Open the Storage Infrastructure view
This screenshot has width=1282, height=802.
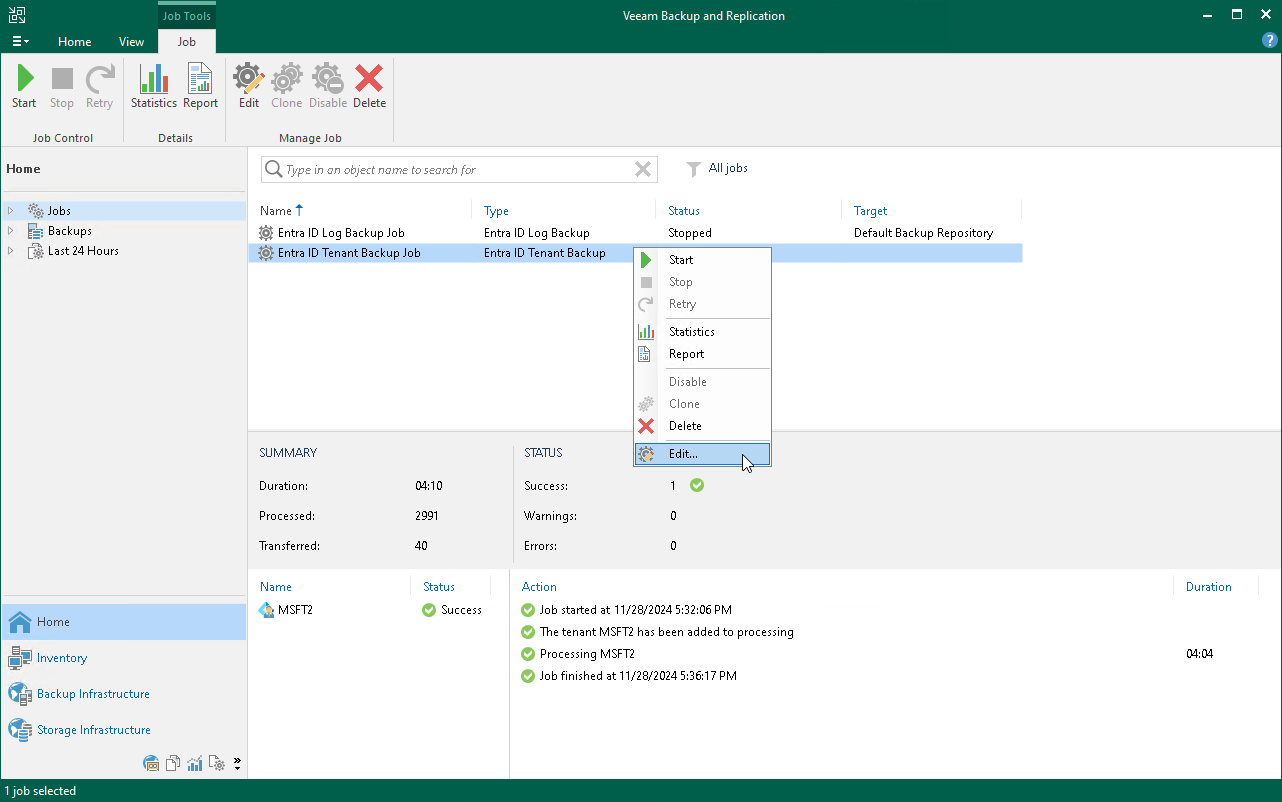123,730
